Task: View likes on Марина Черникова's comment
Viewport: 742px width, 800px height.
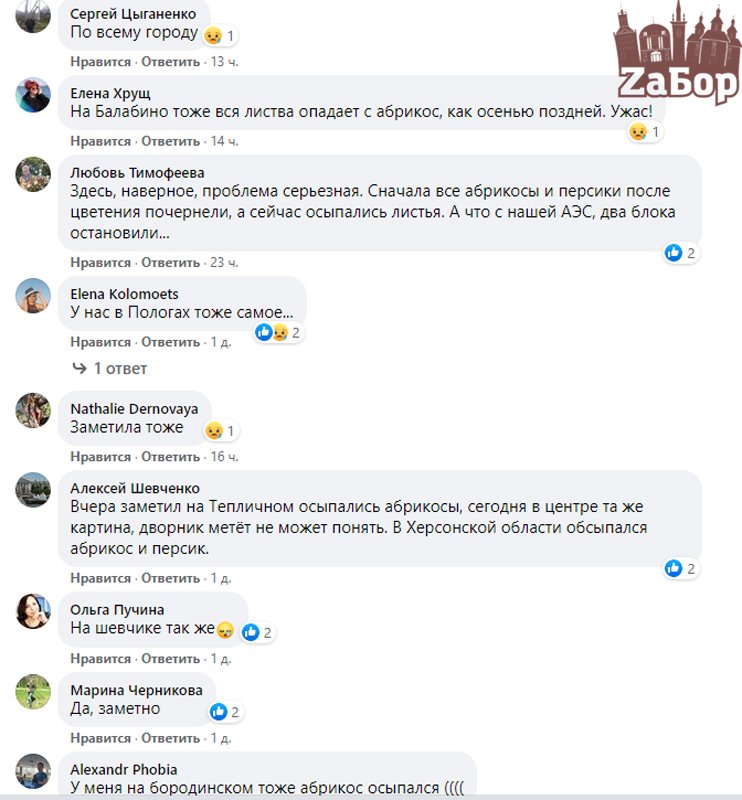Action: tap(226, 712)
